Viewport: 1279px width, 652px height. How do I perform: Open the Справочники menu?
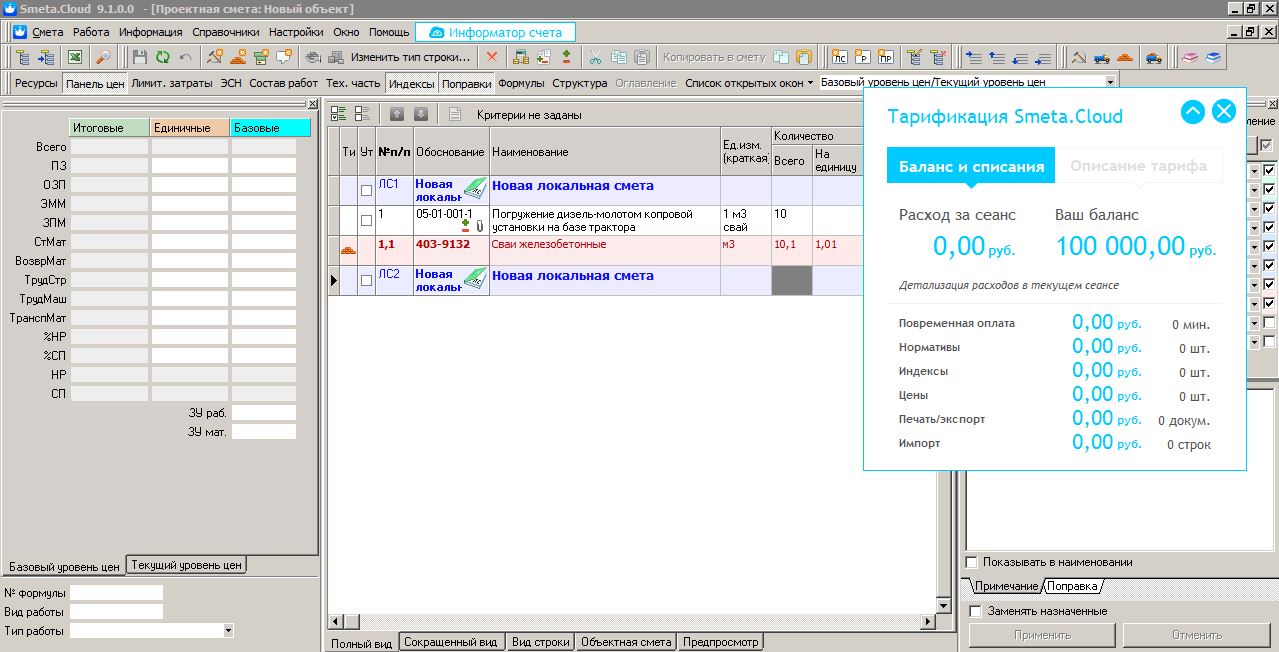pos(225,32)
